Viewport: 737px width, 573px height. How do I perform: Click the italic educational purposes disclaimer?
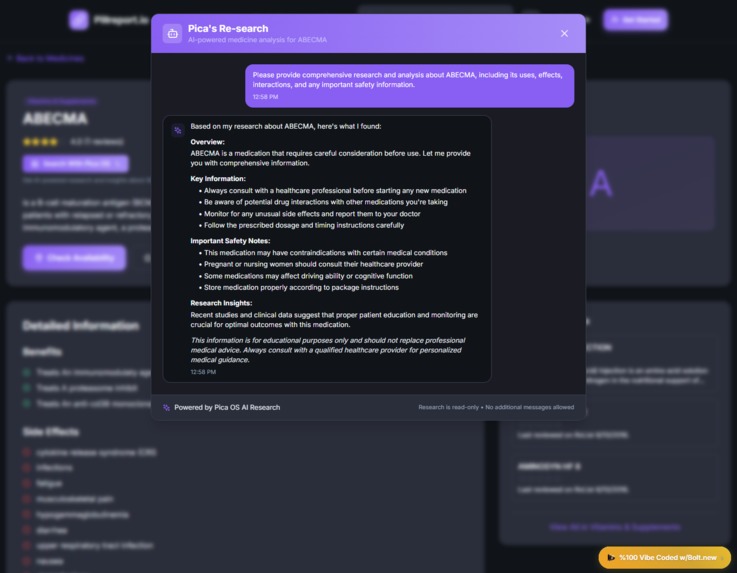point(328,350)
